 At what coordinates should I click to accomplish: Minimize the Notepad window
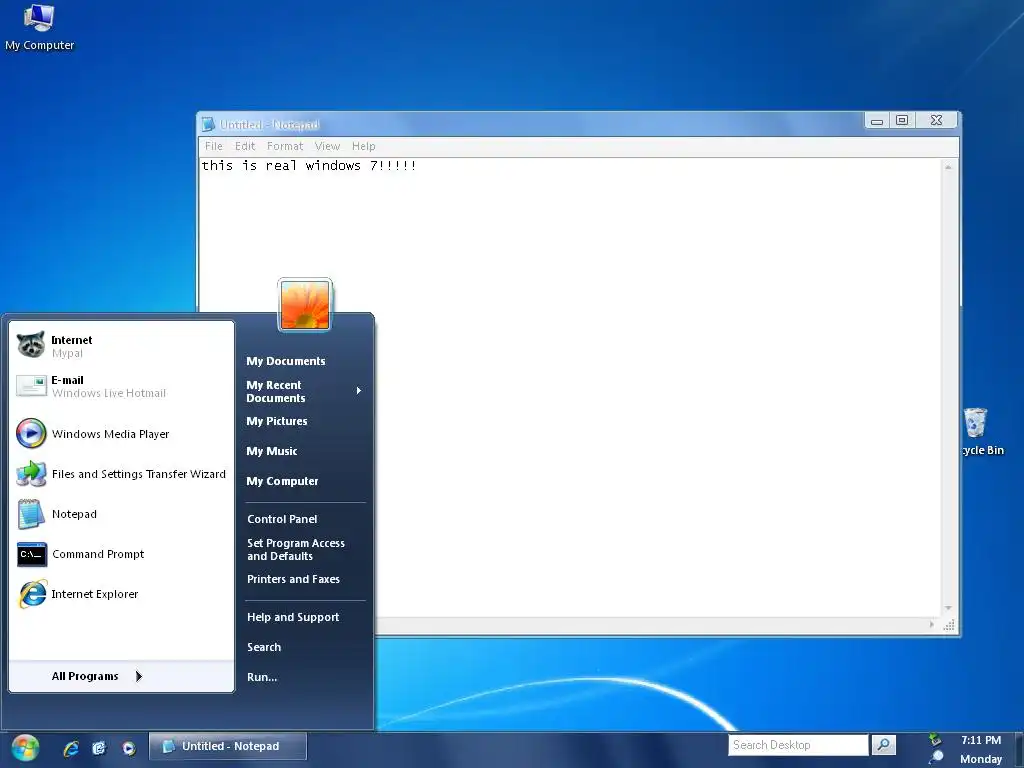tap(877, 121)
